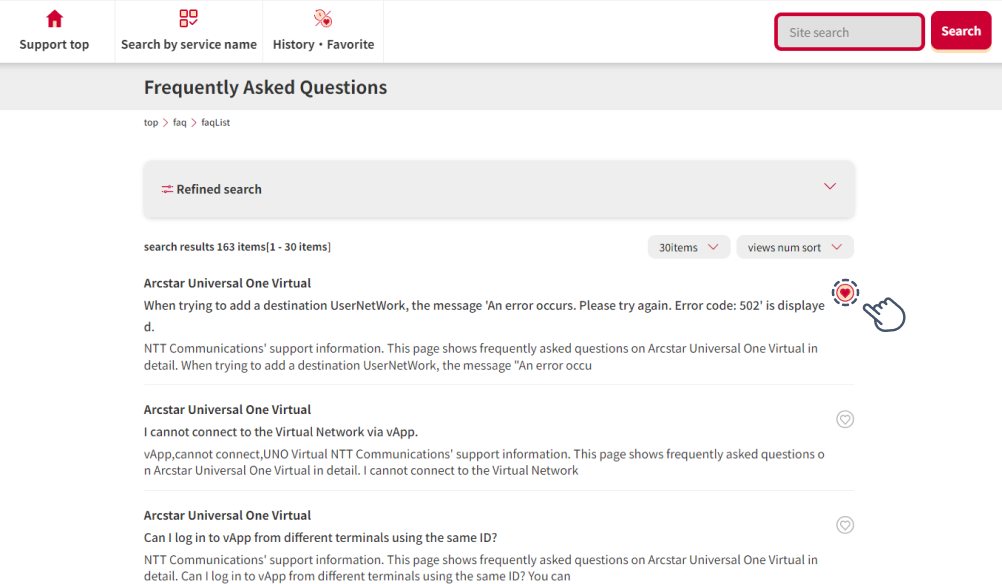The height and width of the screenshot is (584, 1002).
Task: Open the 30items per page dropdown
Action: (x=688, y=247)
